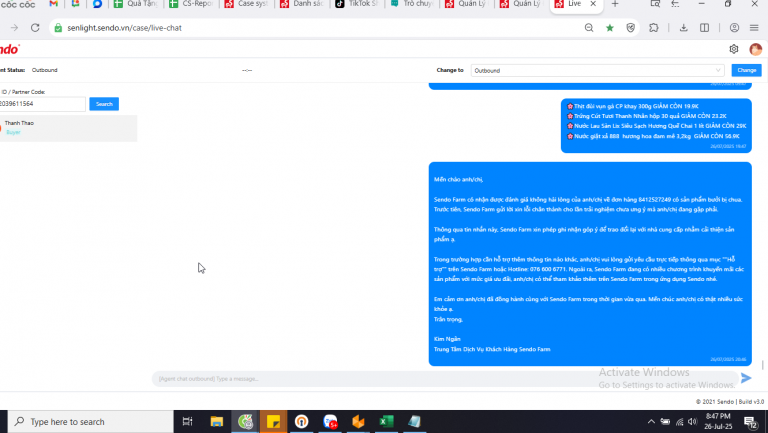Open Sticky Notes on the taskbar
Viewport: 768px width, 433px height.
(x=273, y=422)
